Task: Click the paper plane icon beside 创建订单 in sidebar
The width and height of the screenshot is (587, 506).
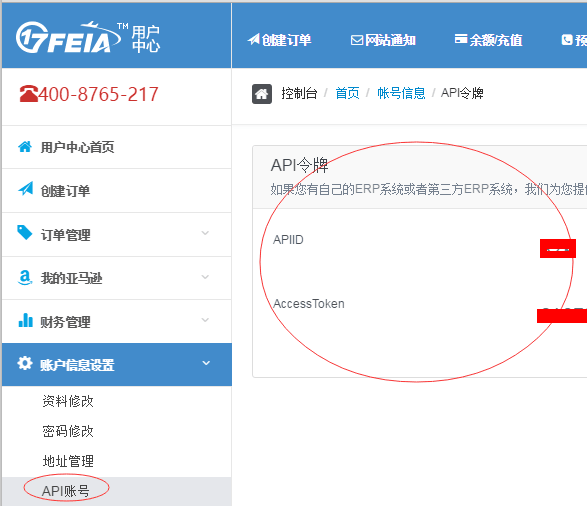Action: pos(25,189)
